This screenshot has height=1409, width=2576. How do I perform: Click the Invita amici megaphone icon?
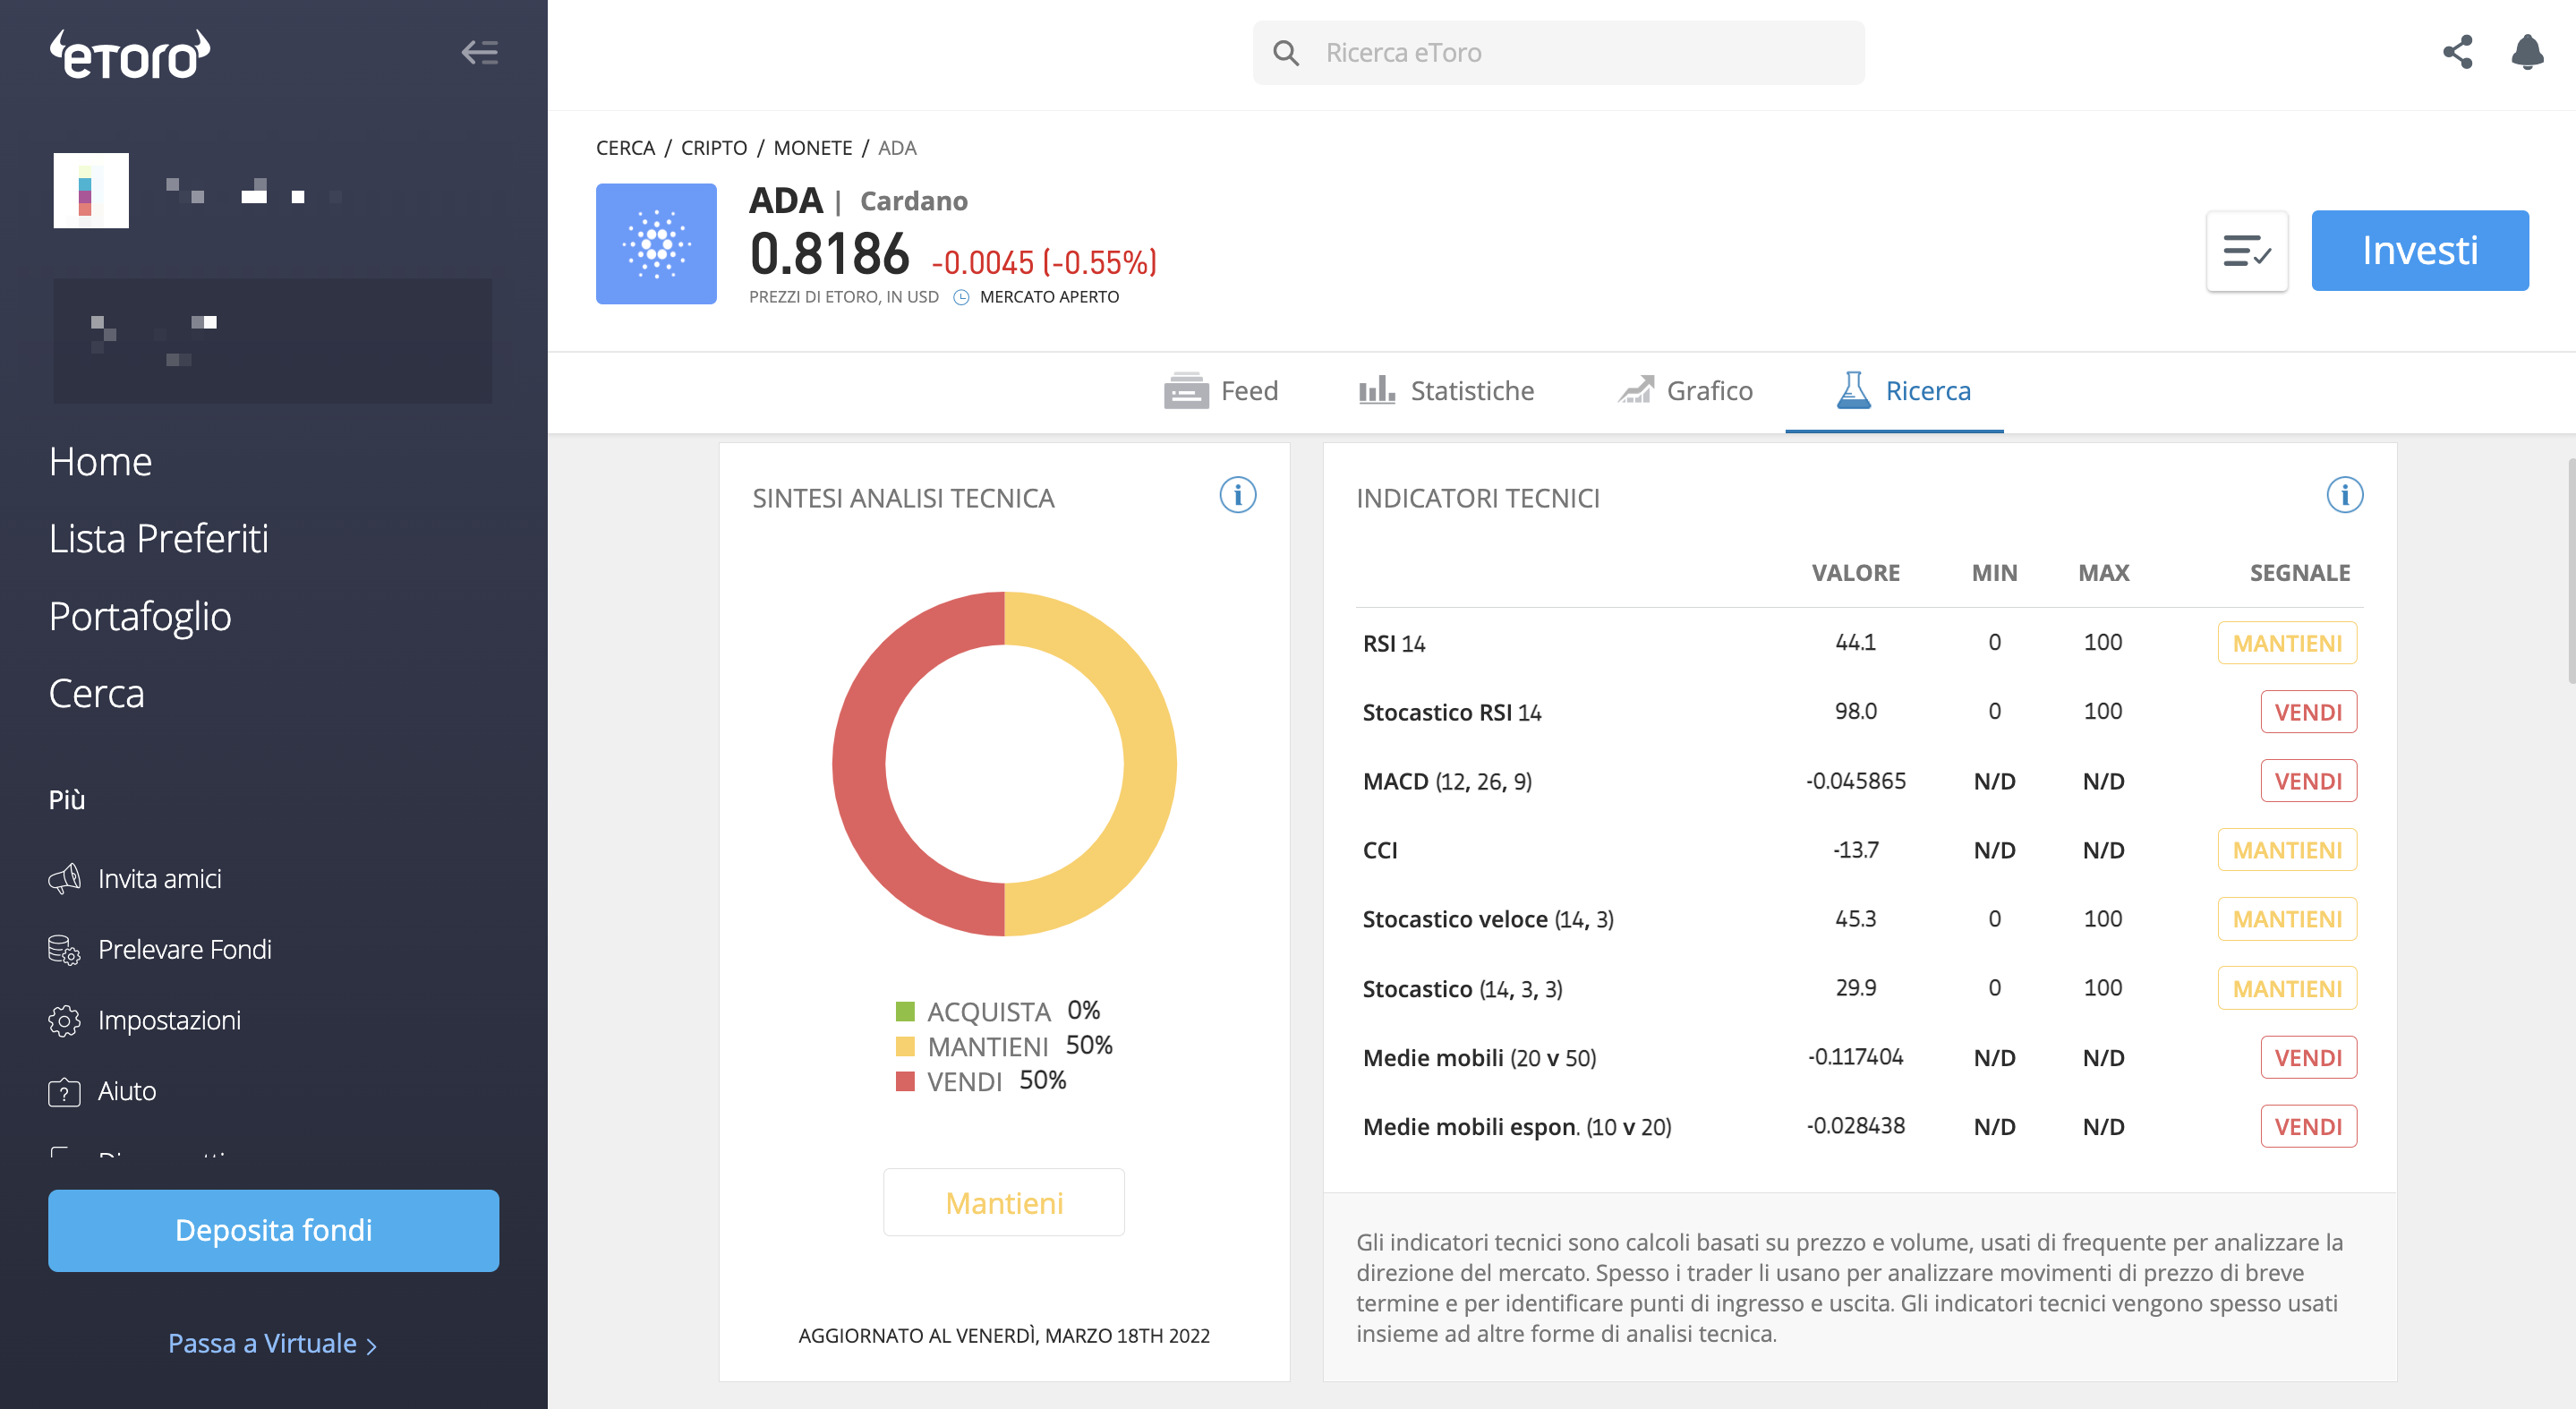pyautogui.click(x=65, y=879)
